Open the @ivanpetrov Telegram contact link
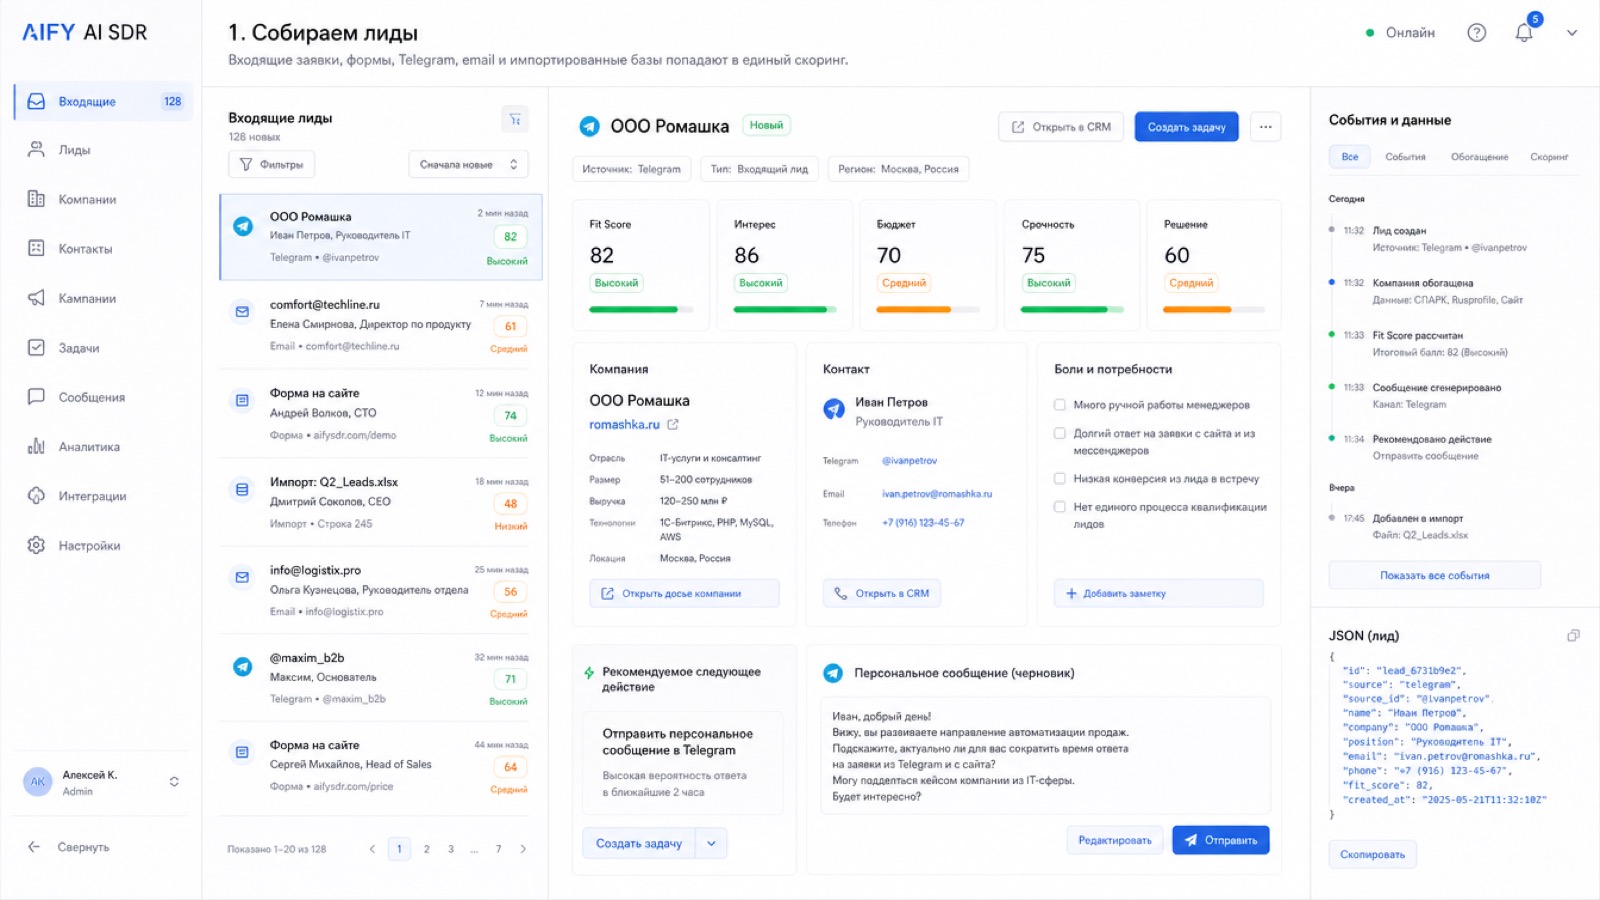The width and height of the screenshot is (1600, 900). click(x=909, y=461)
